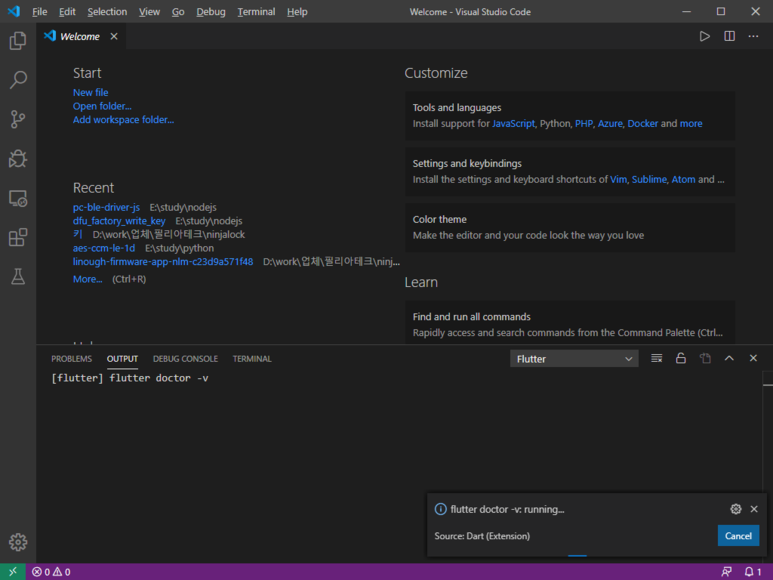Open the Flutter output channel dropdown
Screen dimensions: 773x580
click(574, 359)
